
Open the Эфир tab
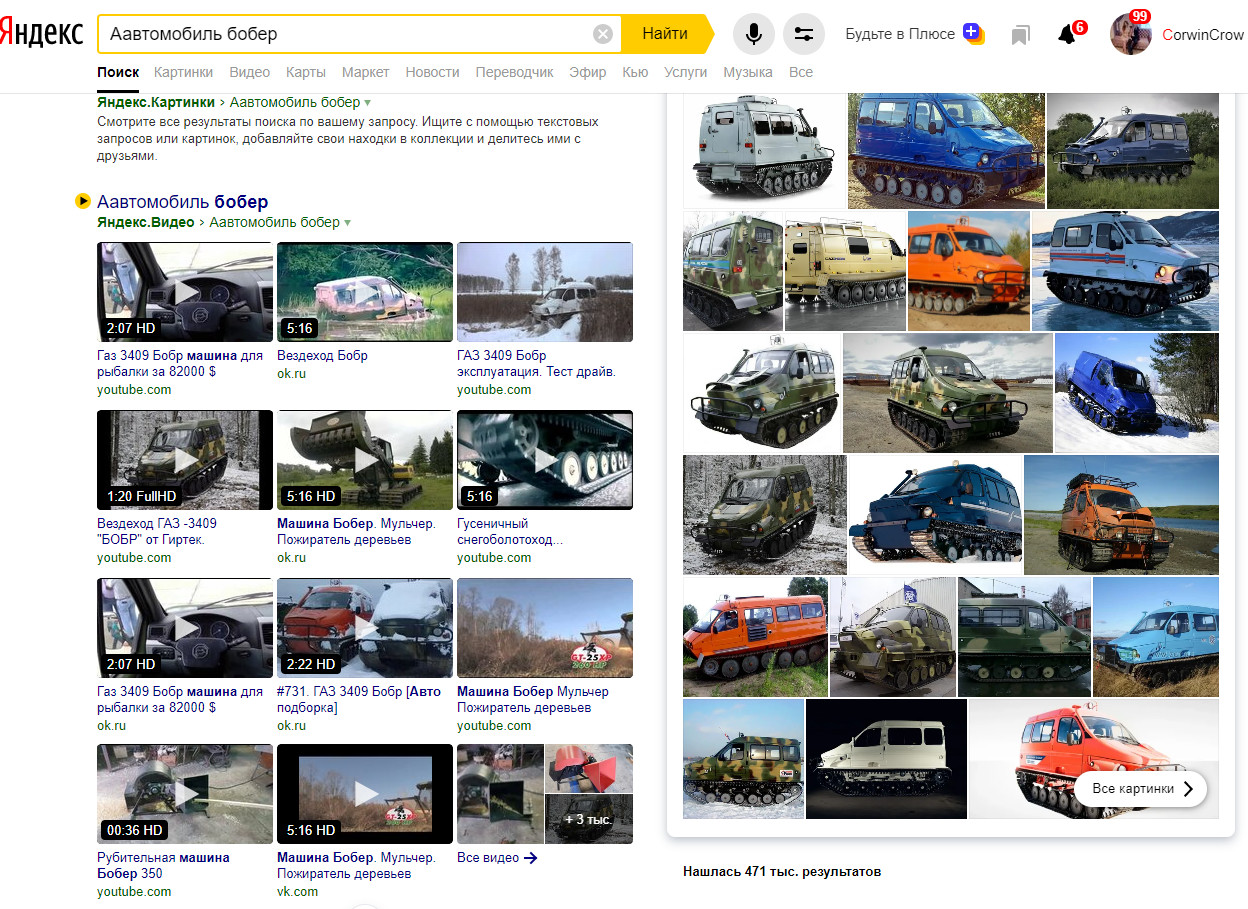588,72
